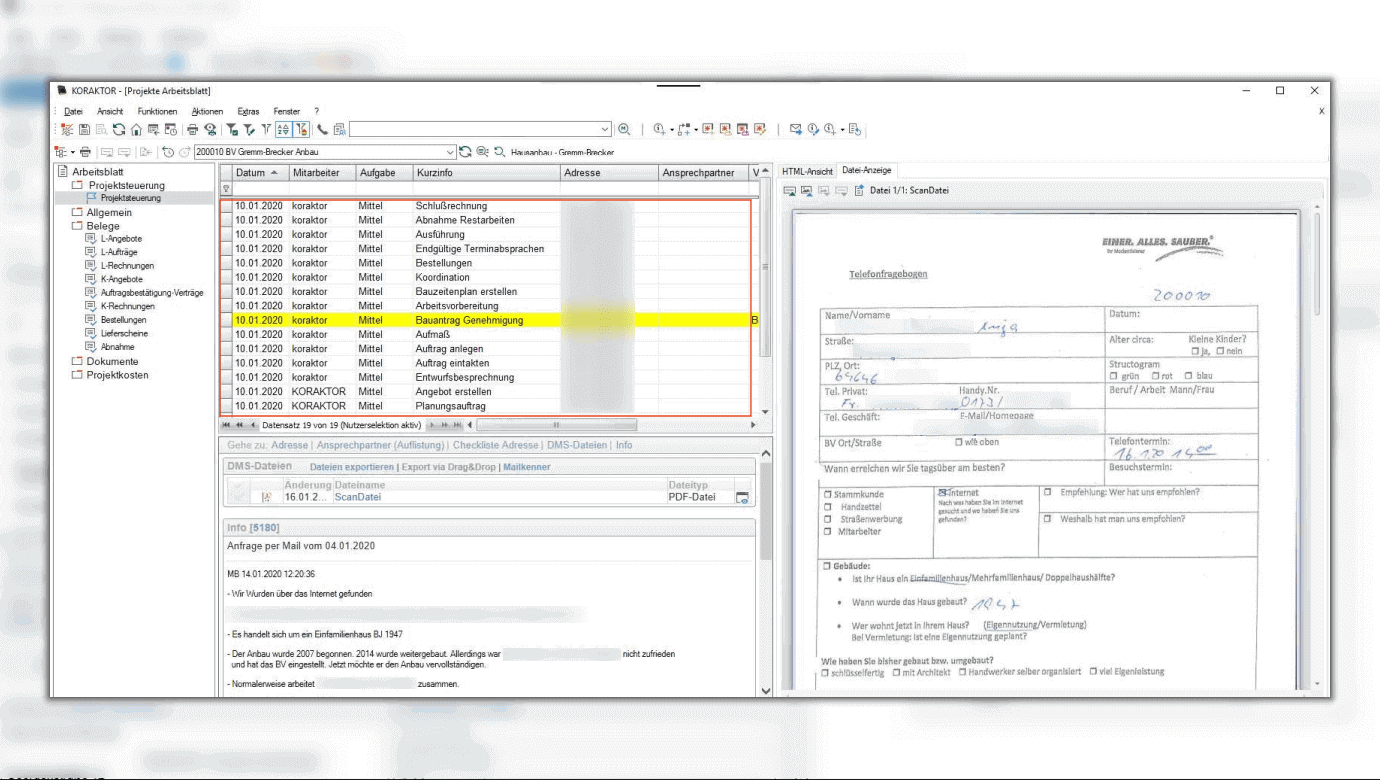Switch to the HTML-Ansicht tab
Viewport: 1380px width, 780px height.
807,171
